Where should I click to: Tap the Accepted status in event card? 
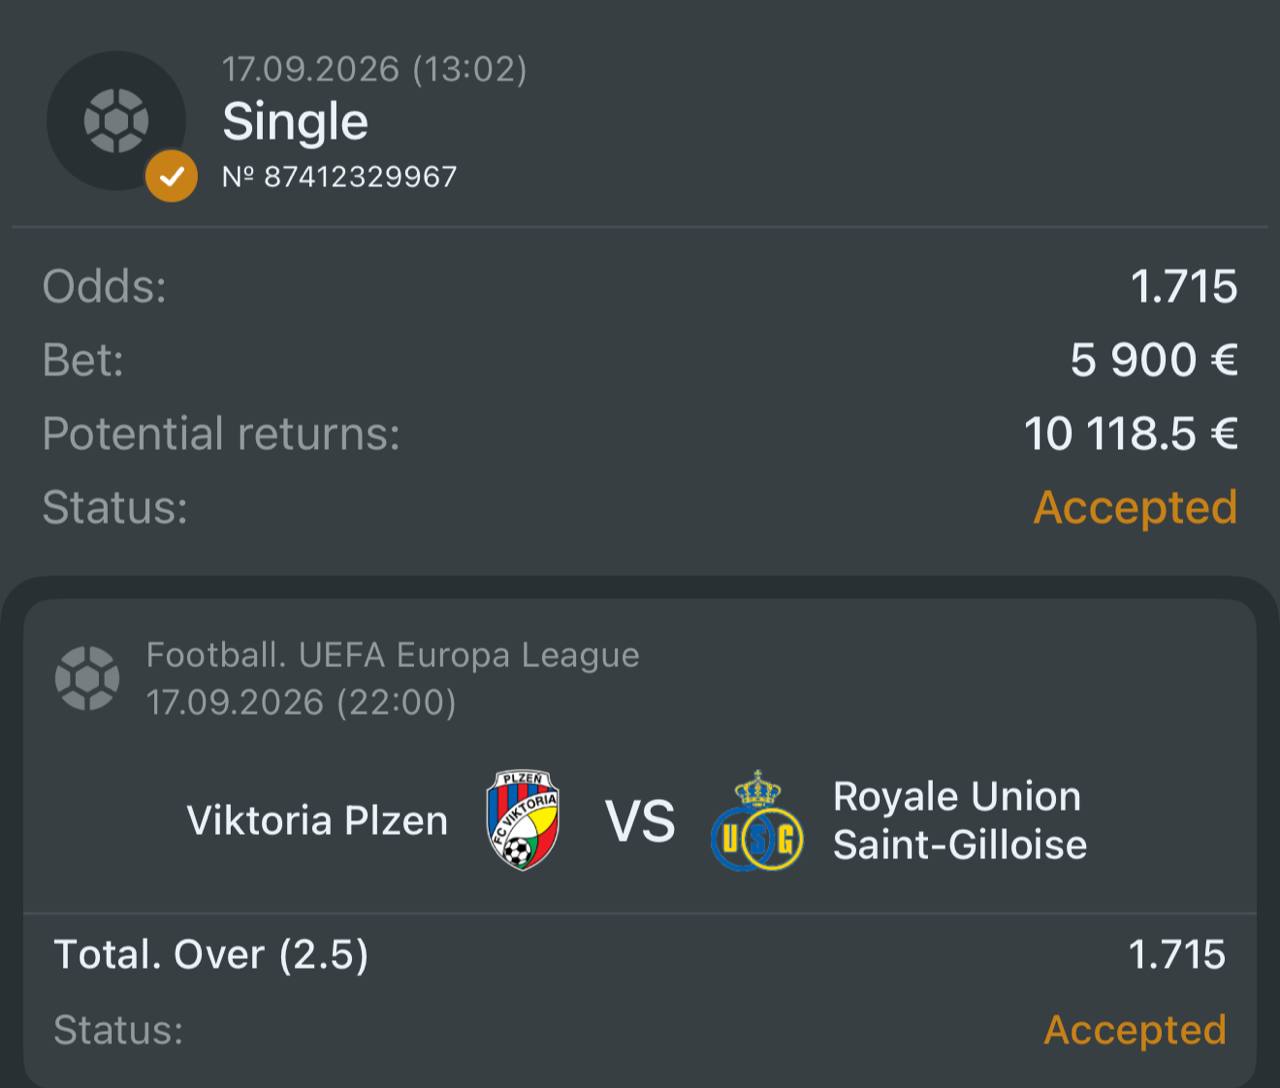(1135, 1030)
